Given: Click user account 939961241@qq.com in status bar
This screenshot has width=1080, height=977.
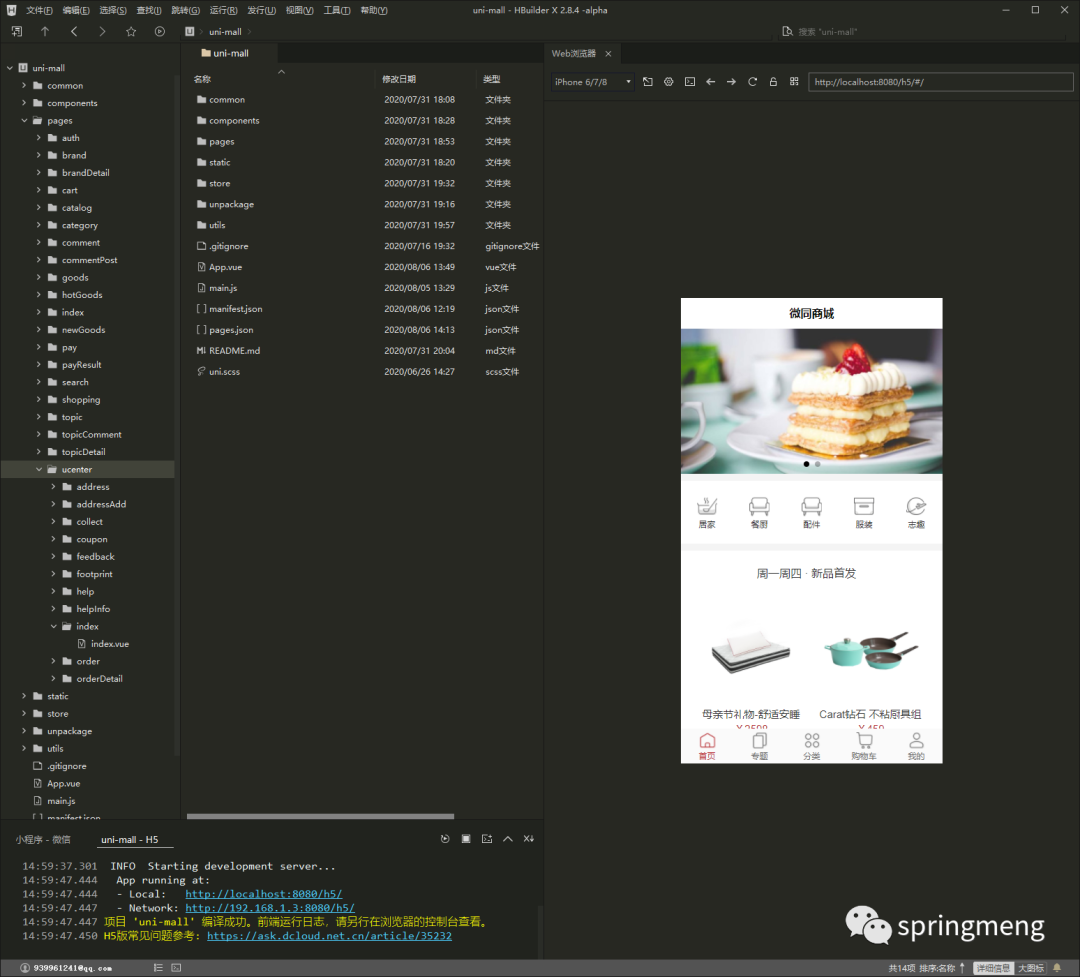Looking at the screenshot, I should (x=66, y=968).
